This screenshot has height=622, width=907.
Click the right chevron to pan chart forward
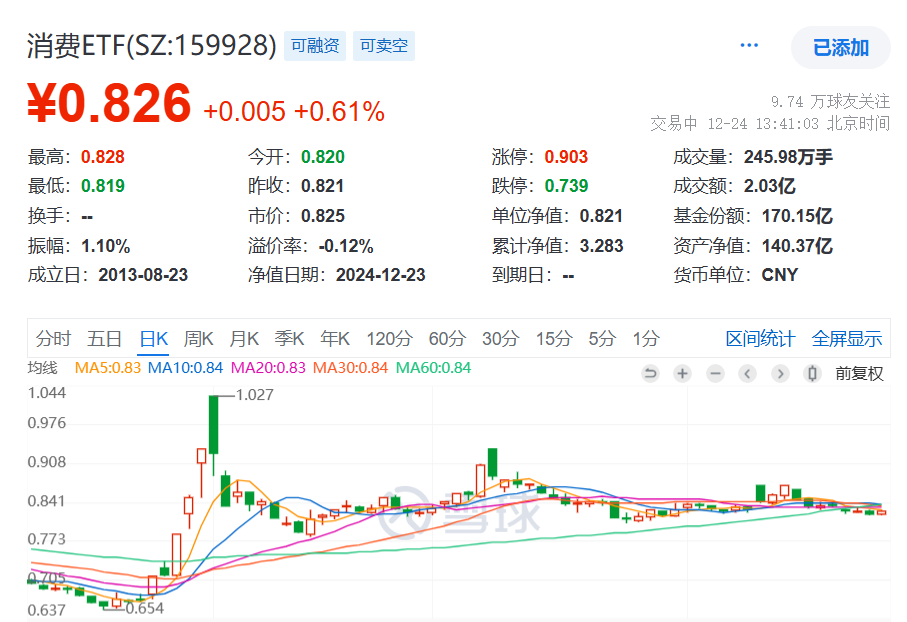coord(780,373)
